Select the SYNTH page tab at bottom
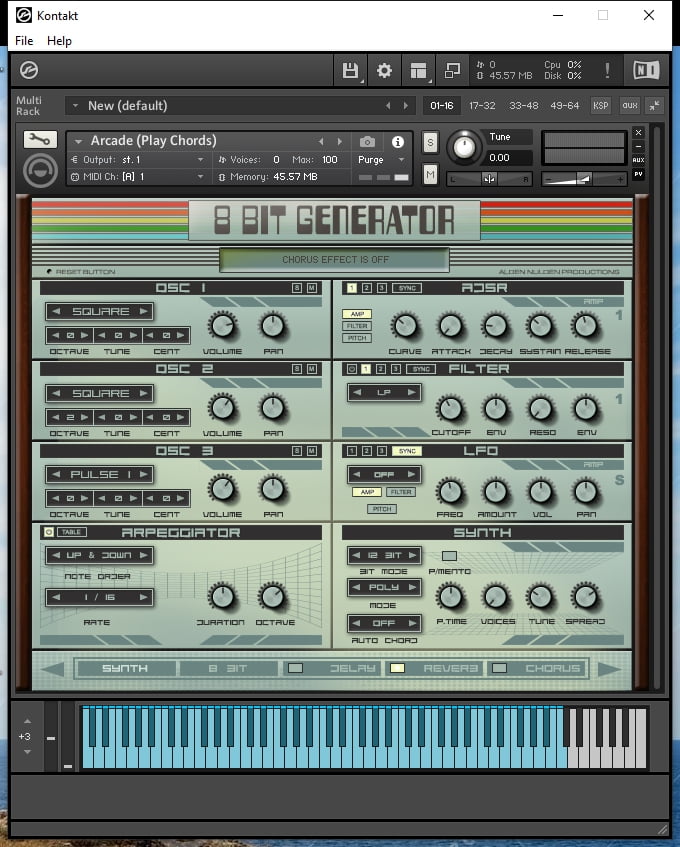Screen dimensions: 680x847 [x=125, y=669]
